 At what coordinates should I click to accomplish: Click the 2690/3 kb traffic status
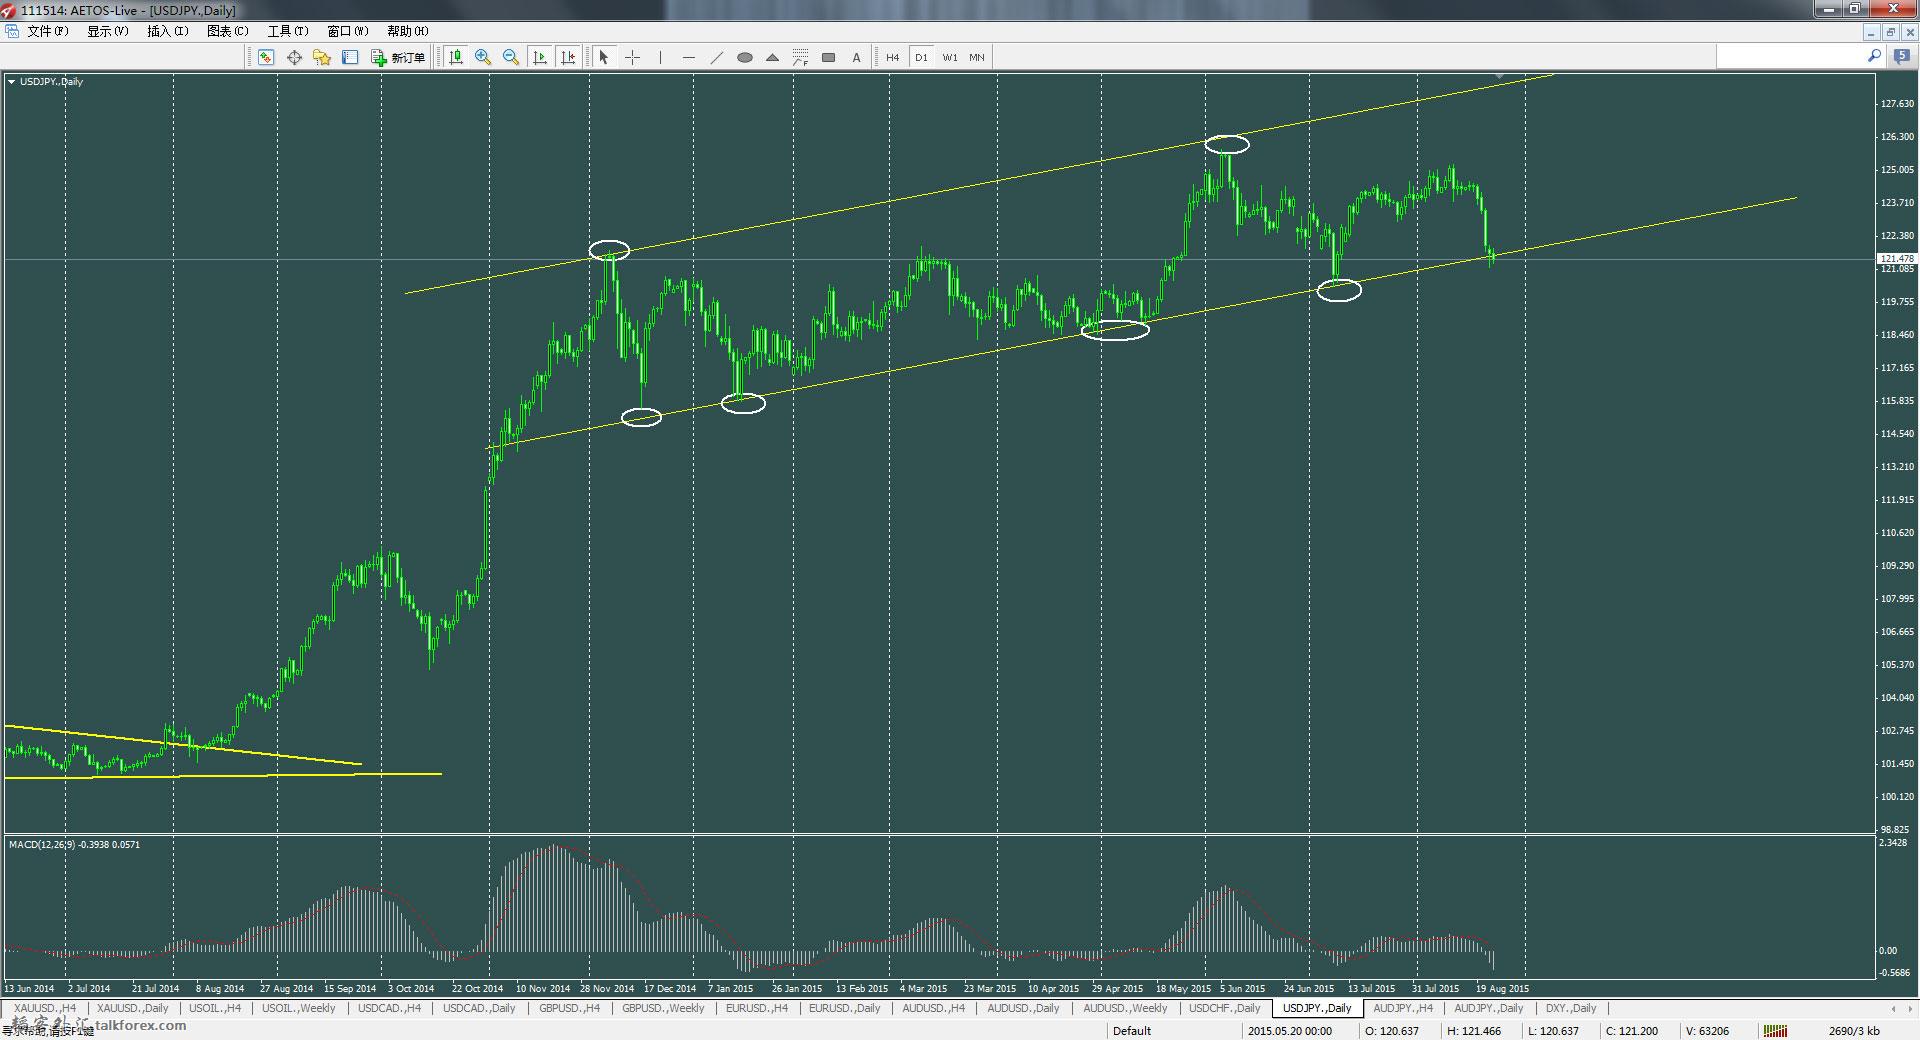(x=1855, y=1030)
